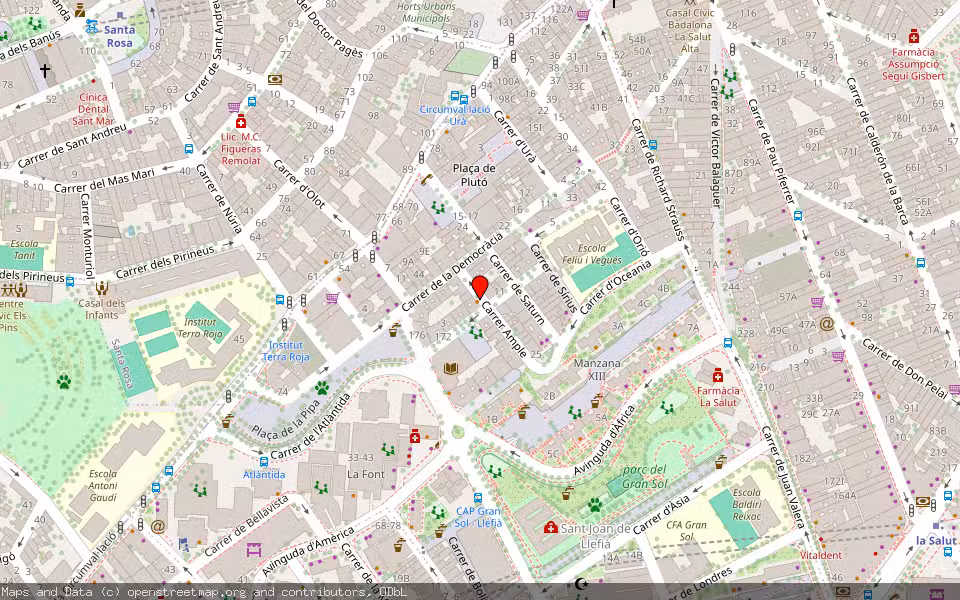This screenshot has width=960, height=600.
Task: Select the la Salut station label
Action: [x=936, y=540]
